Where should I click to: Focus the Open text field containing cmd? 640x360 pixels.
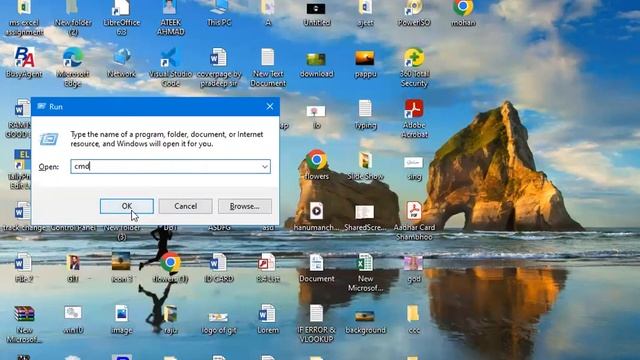tap(170, 167)
